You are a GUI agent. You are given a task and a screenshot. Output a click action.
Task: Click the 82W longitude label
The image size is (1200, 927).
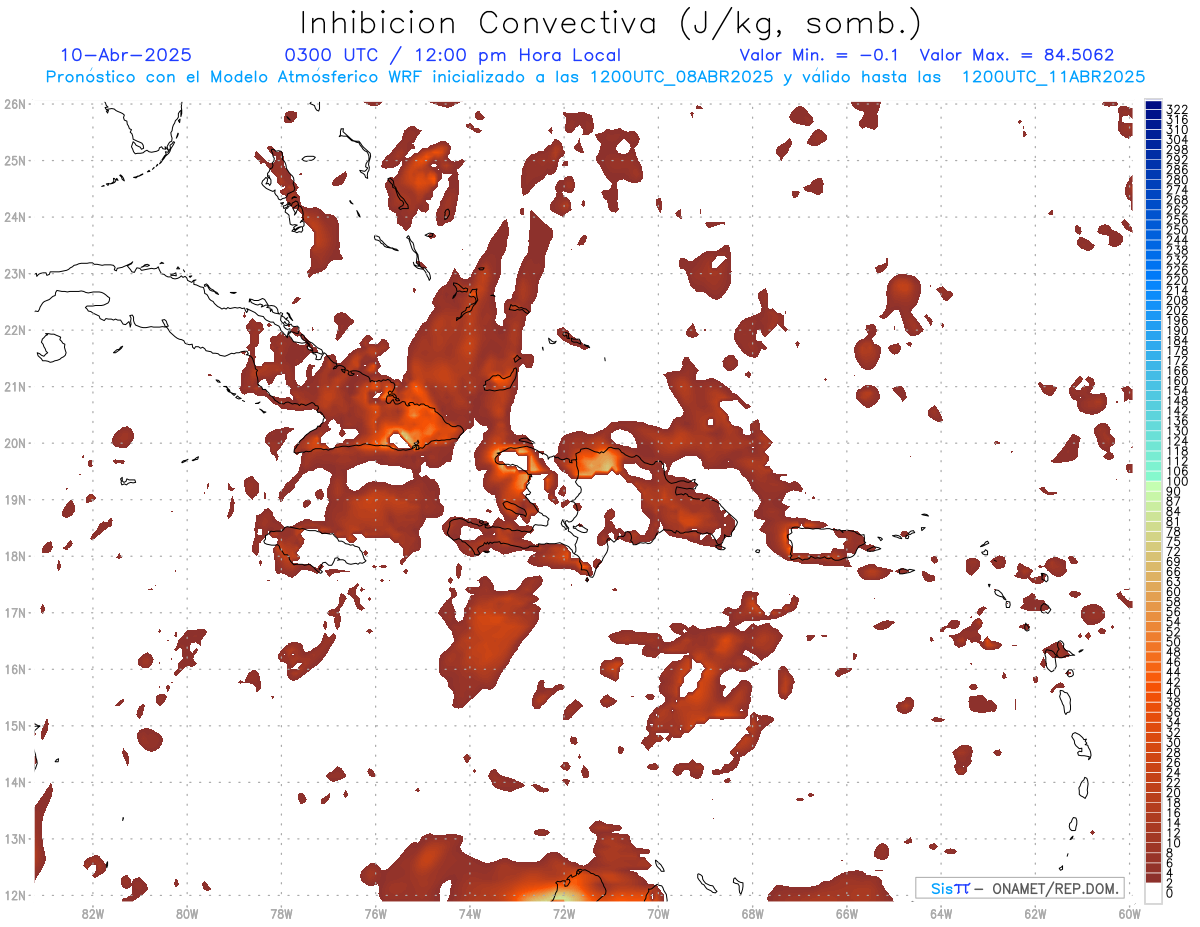point(93,913)
